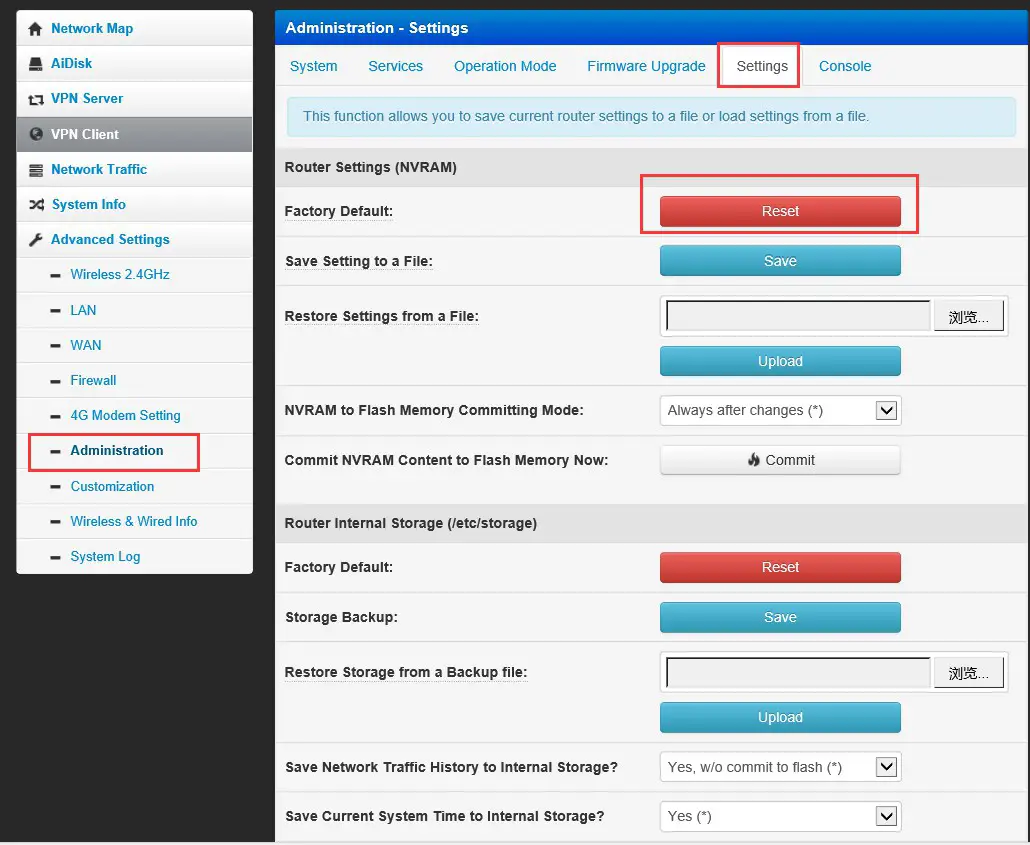Viewport: 1030px width, 845px height.
Task: Reset internal storage to factory default
Action: pos(780,568)
